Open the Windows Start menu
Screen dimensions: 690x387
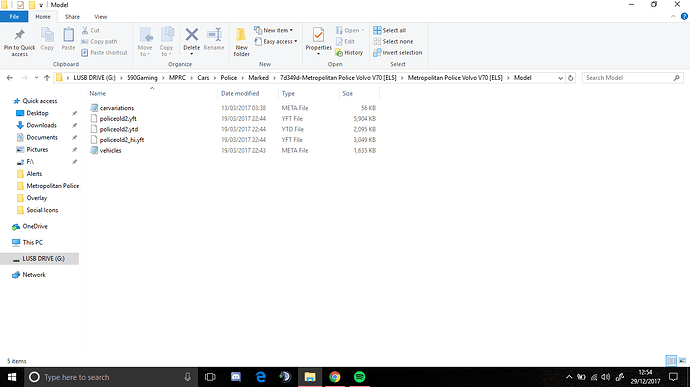pyautogui.click(x=12, y=377)
